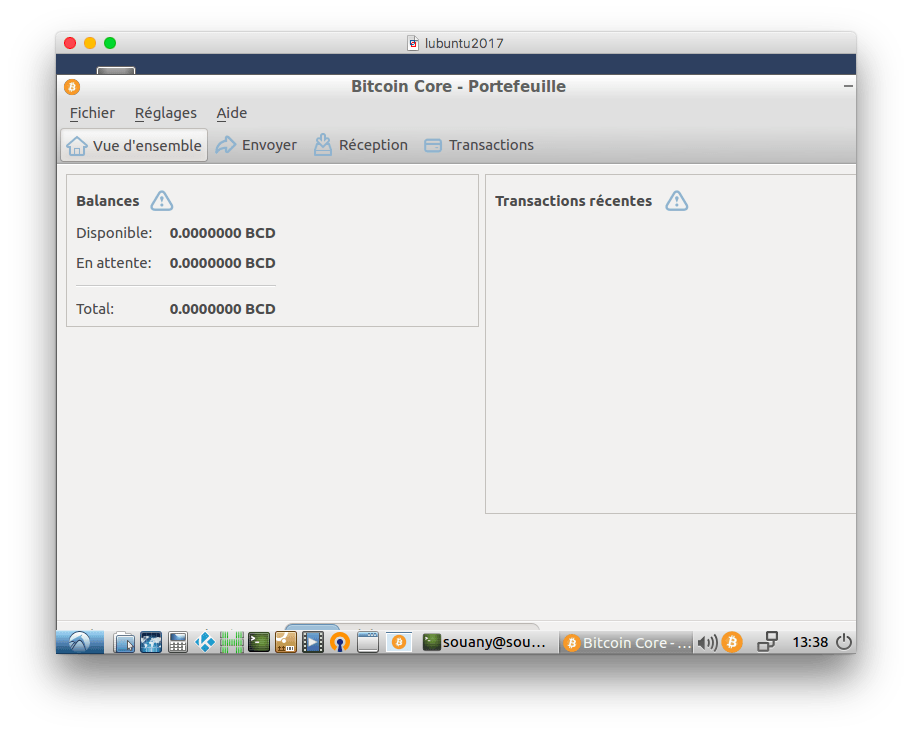Open the Fichier menu
This screenshot has height=734, width=912.
point(92,113)
